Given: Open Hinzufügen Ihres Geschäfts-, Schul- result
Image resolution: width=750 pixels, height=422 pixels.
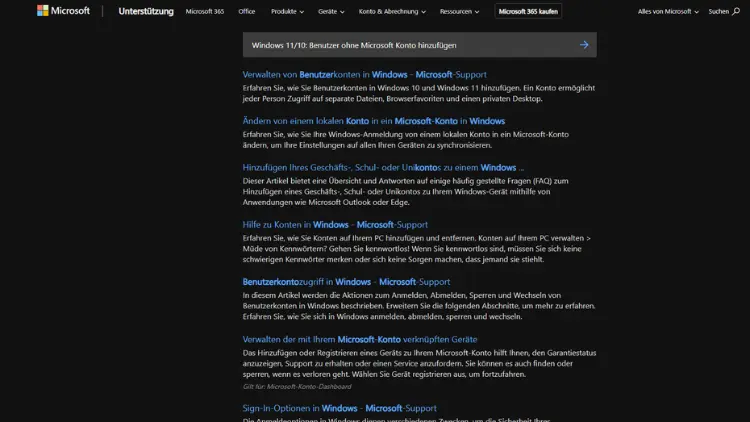Looking at the screenshot, I should (383, 167).
